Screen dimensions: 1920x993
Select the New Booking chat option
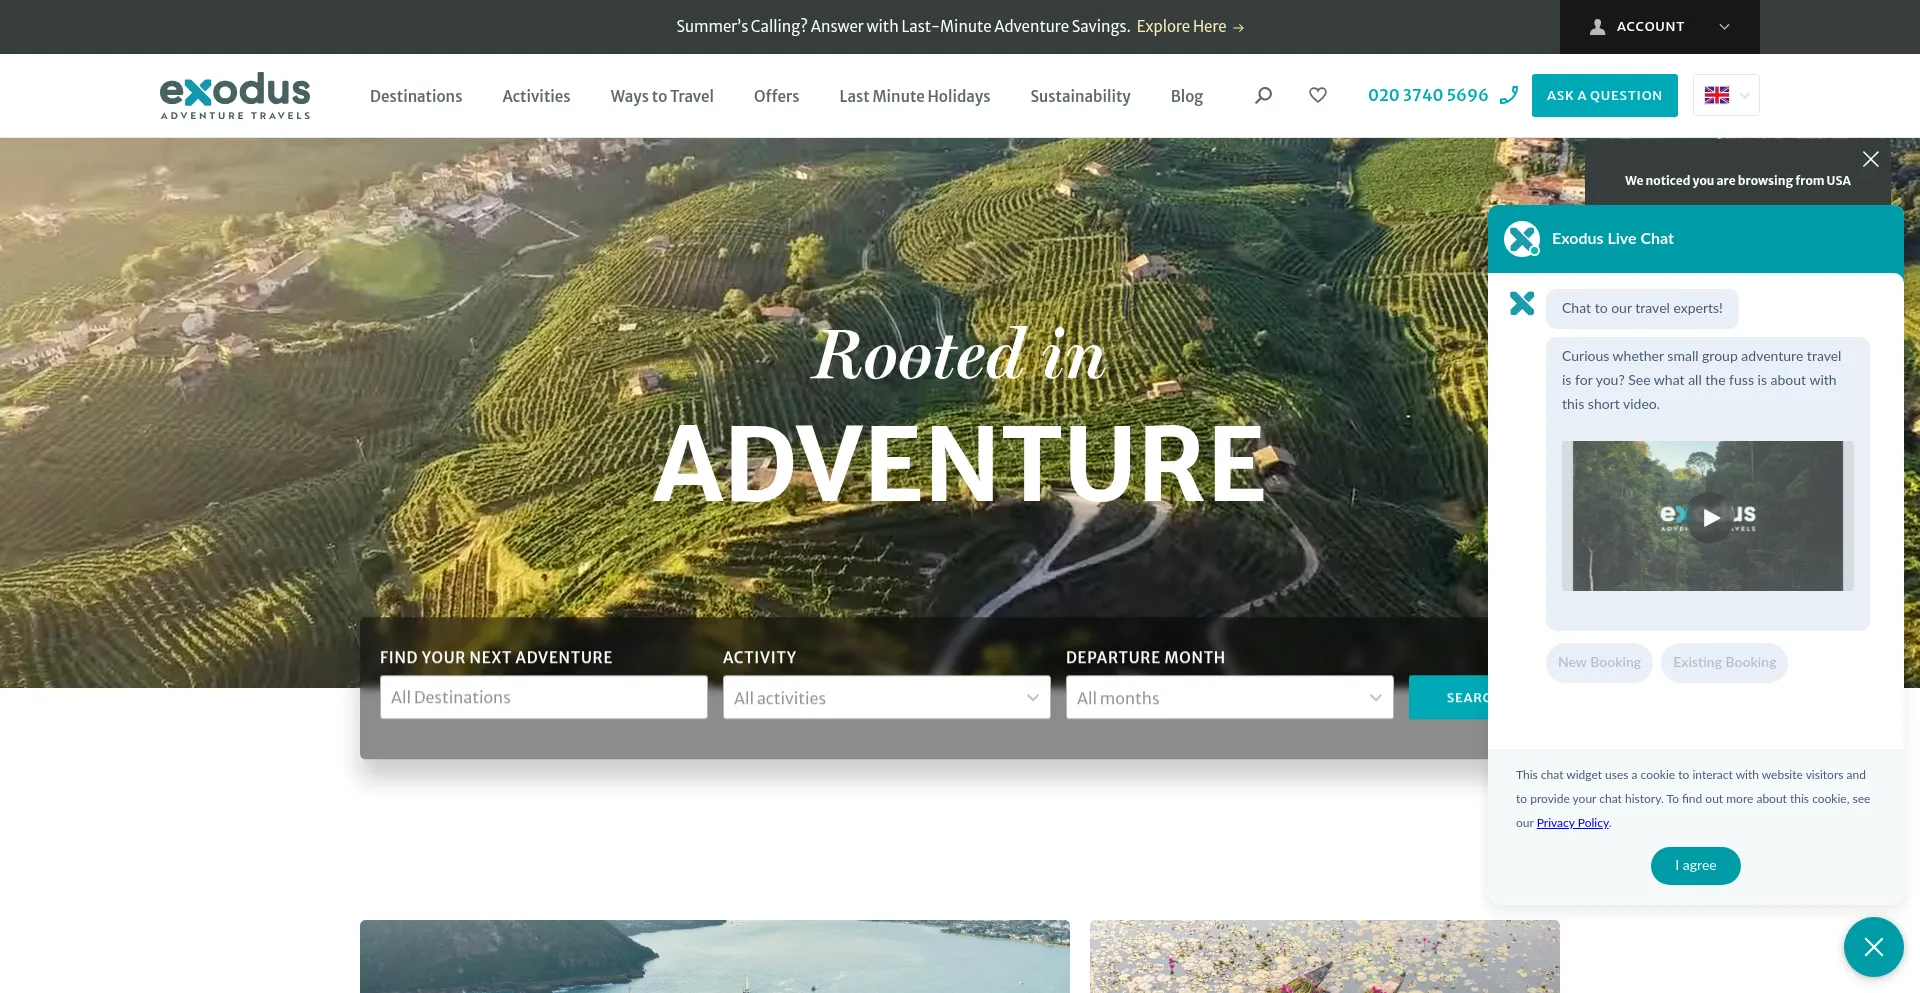click(1598, 662)
